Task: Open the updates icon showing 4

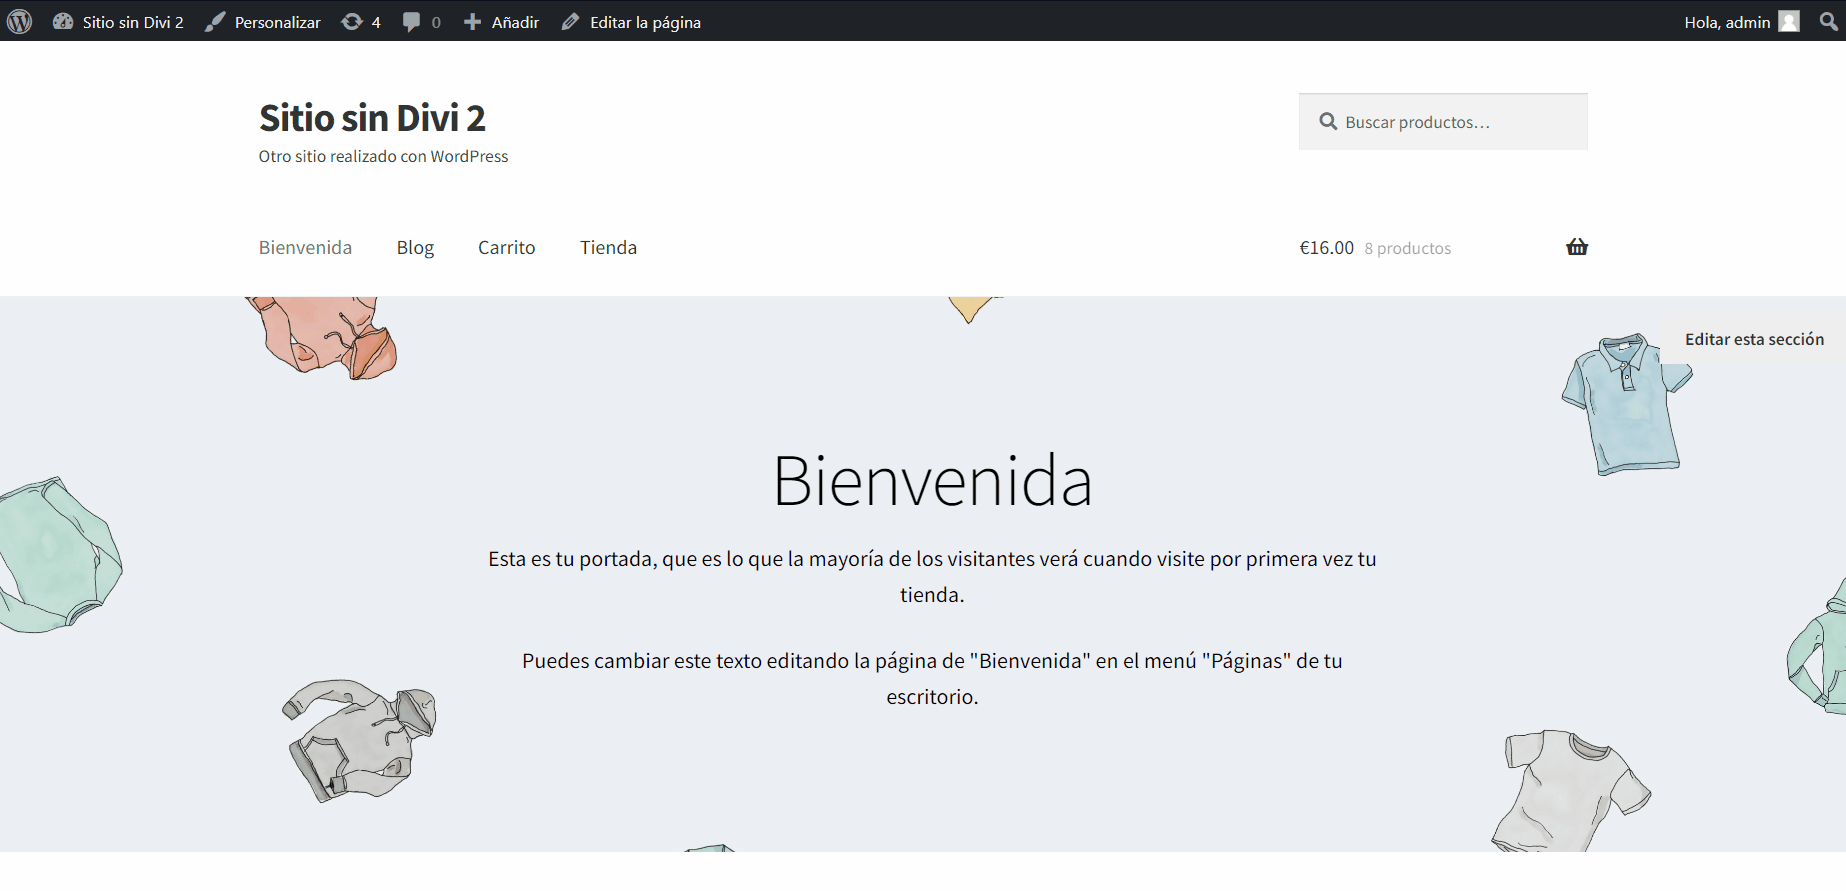Action: click(x=352, y=22)
